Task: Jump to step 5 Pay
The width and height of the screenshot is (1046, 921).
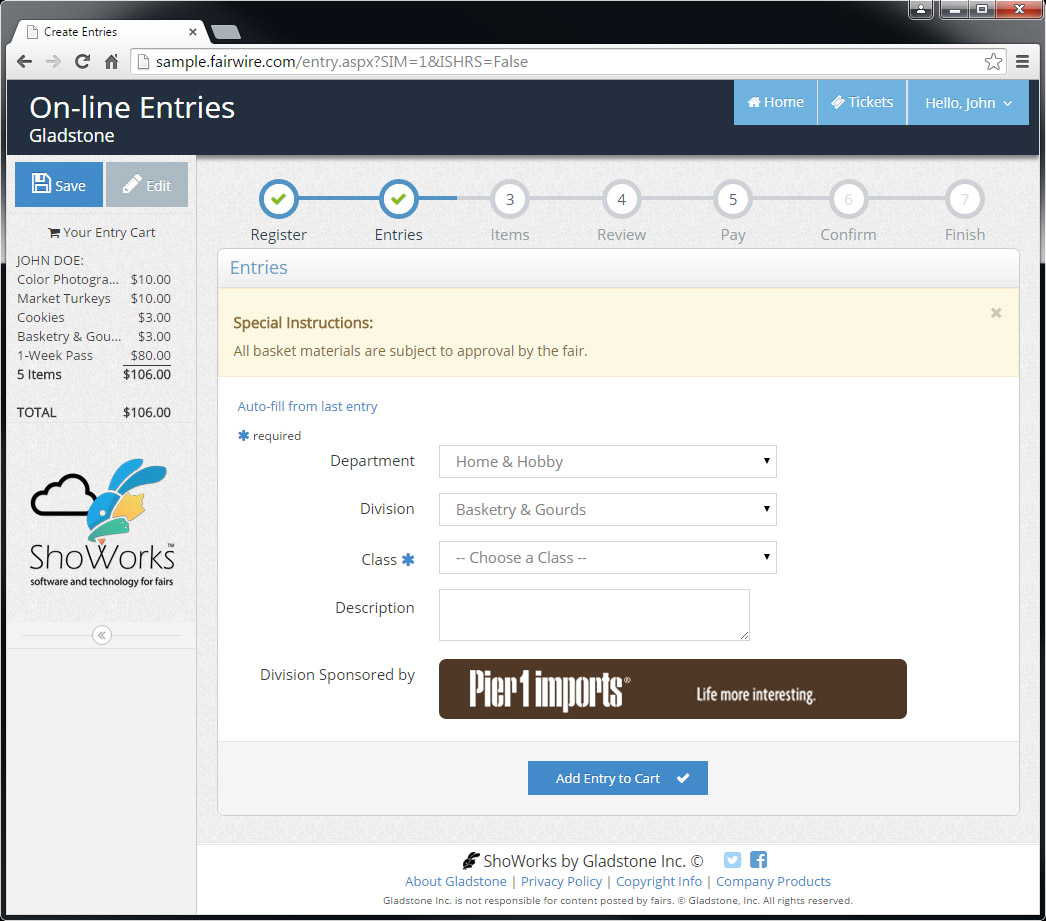Action: (732, 199)
